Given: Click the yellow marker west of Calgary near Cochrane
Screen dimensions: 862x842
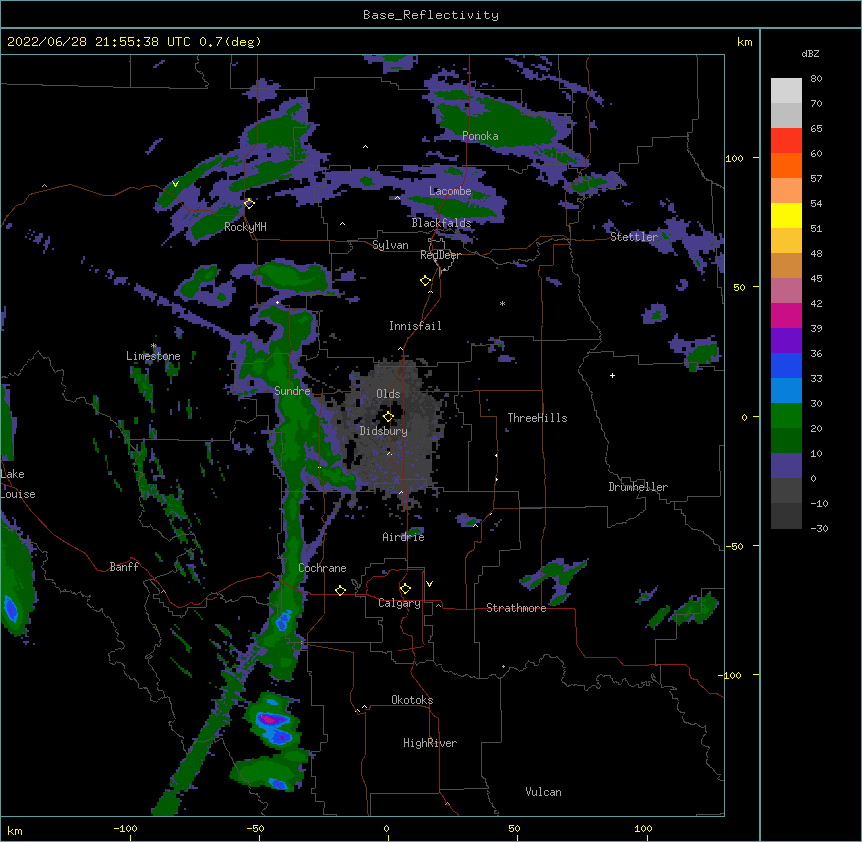Looking at the screenshot, I should point(340,590).
